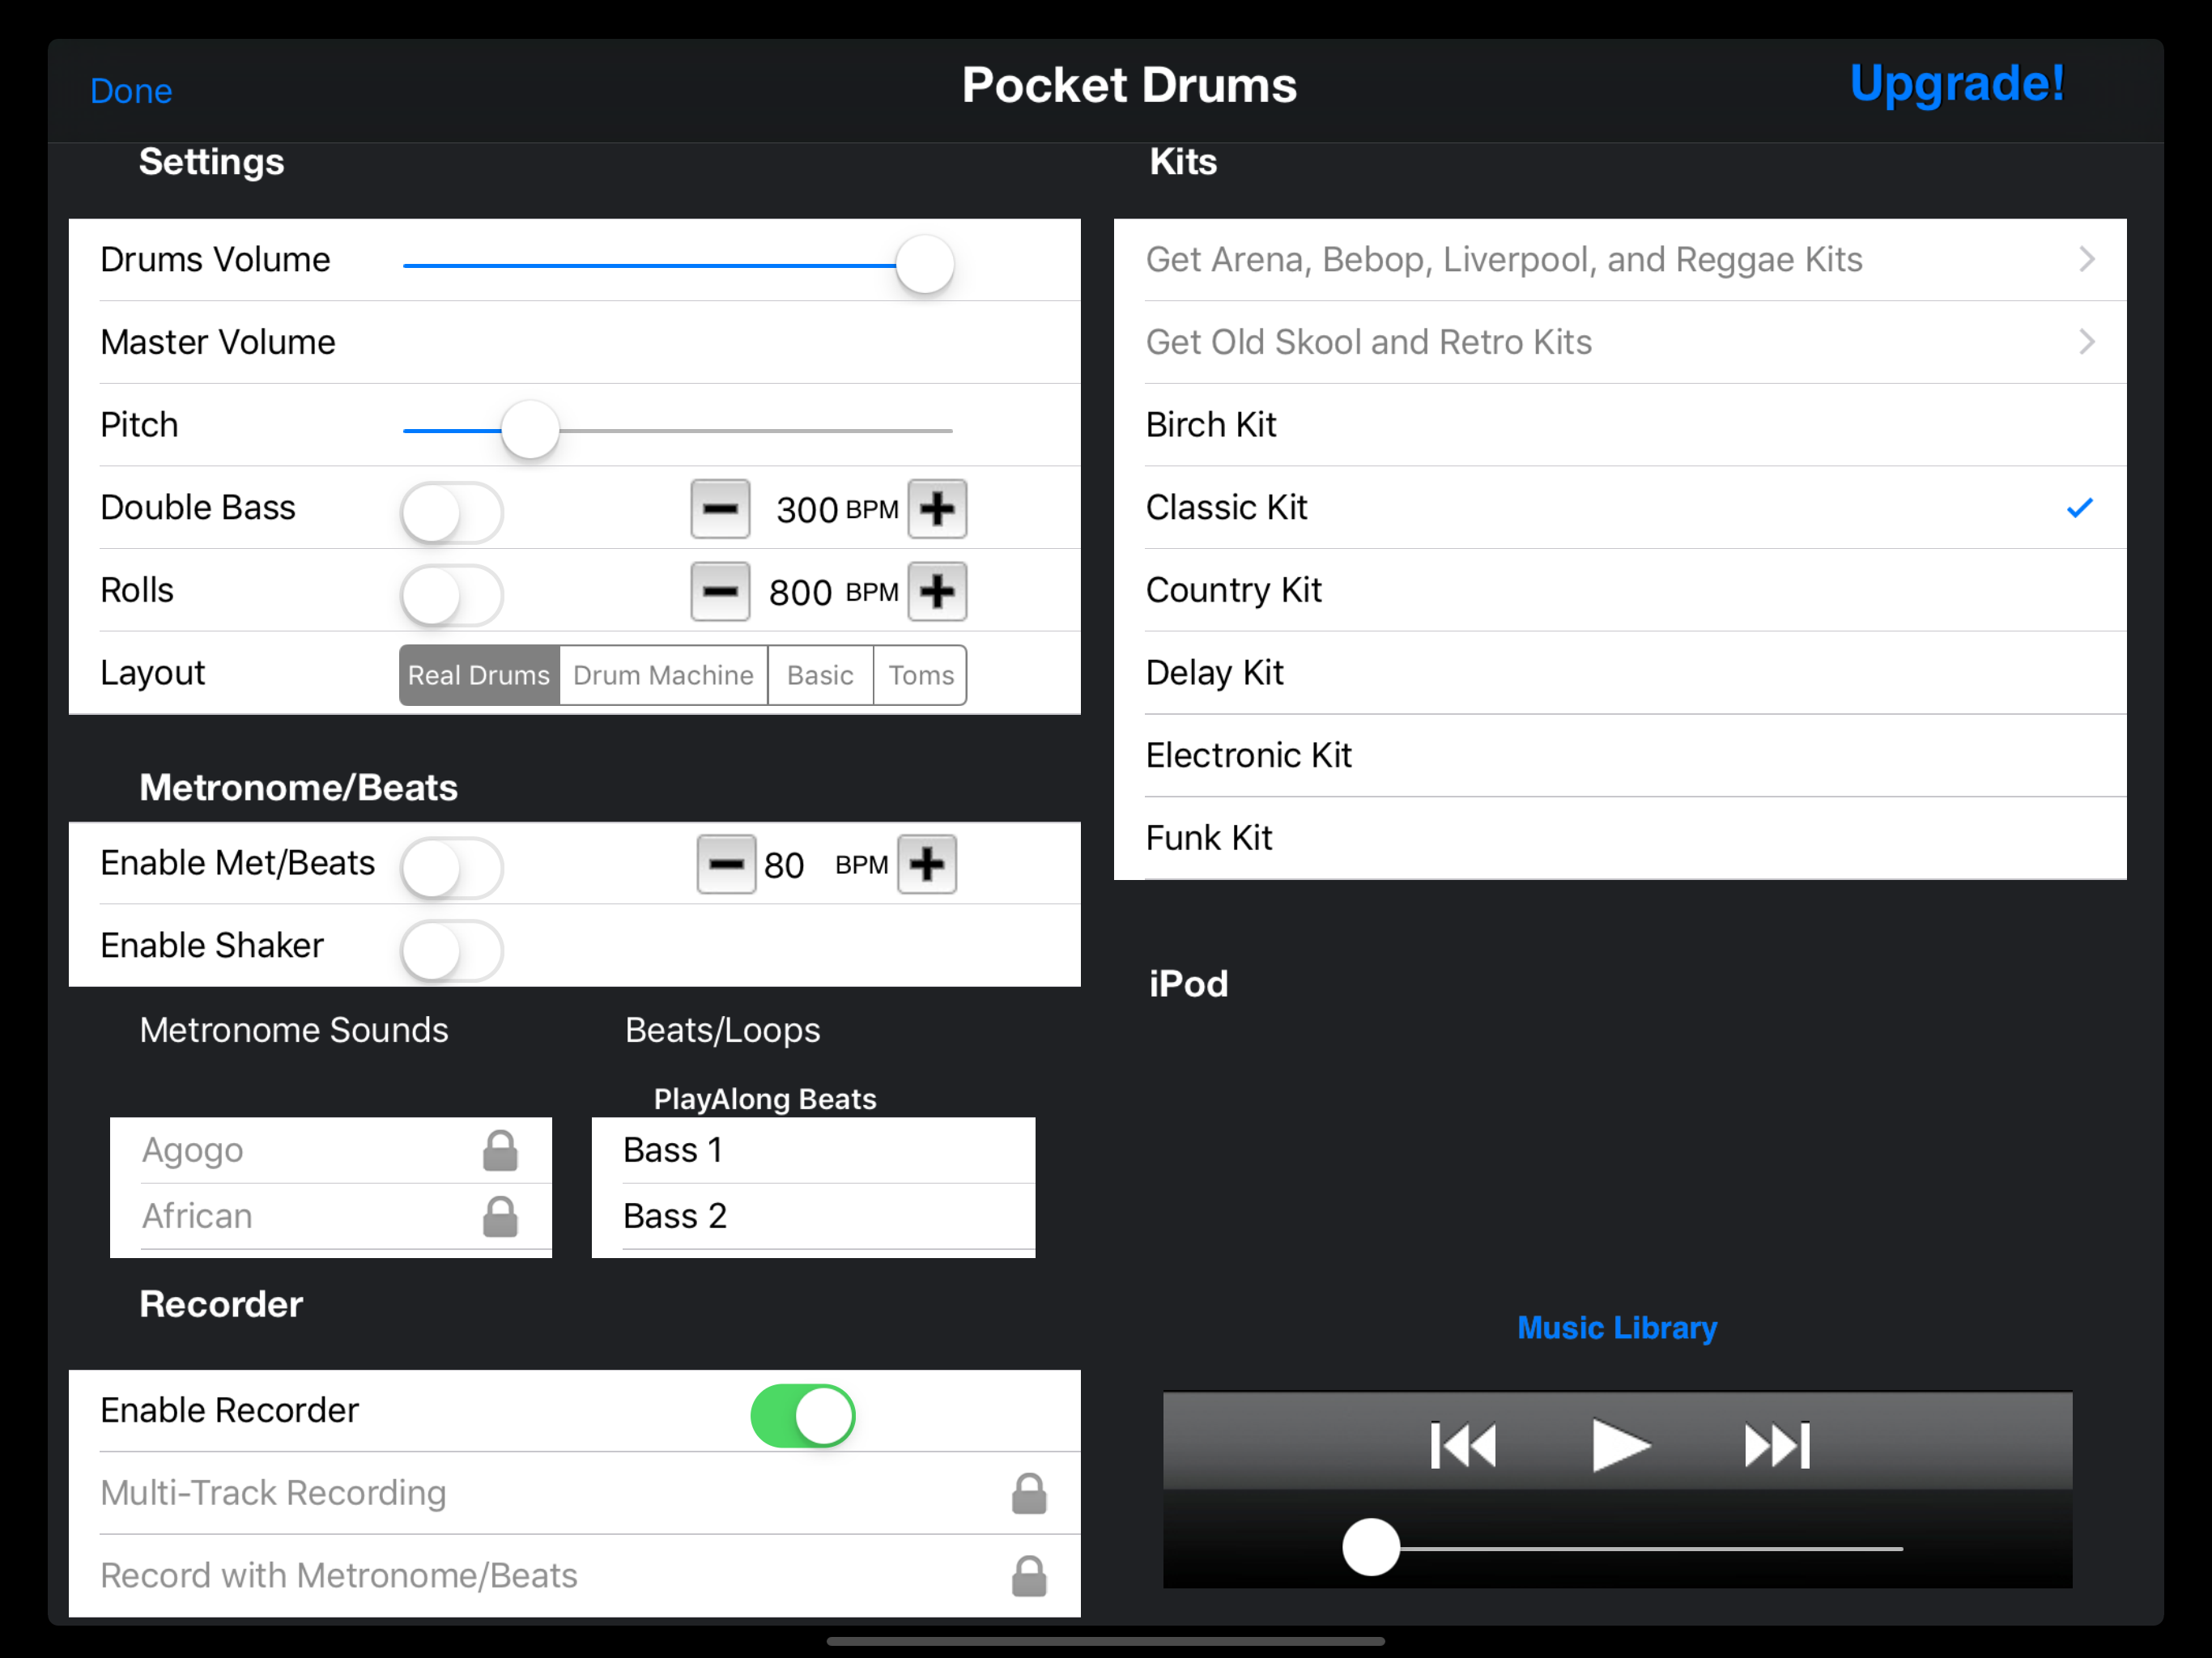Tap Get Arena, Bebop, Liverpool, and Reggae Kits
This screenshot has height=1658, width=2212.
(1620, 260)
